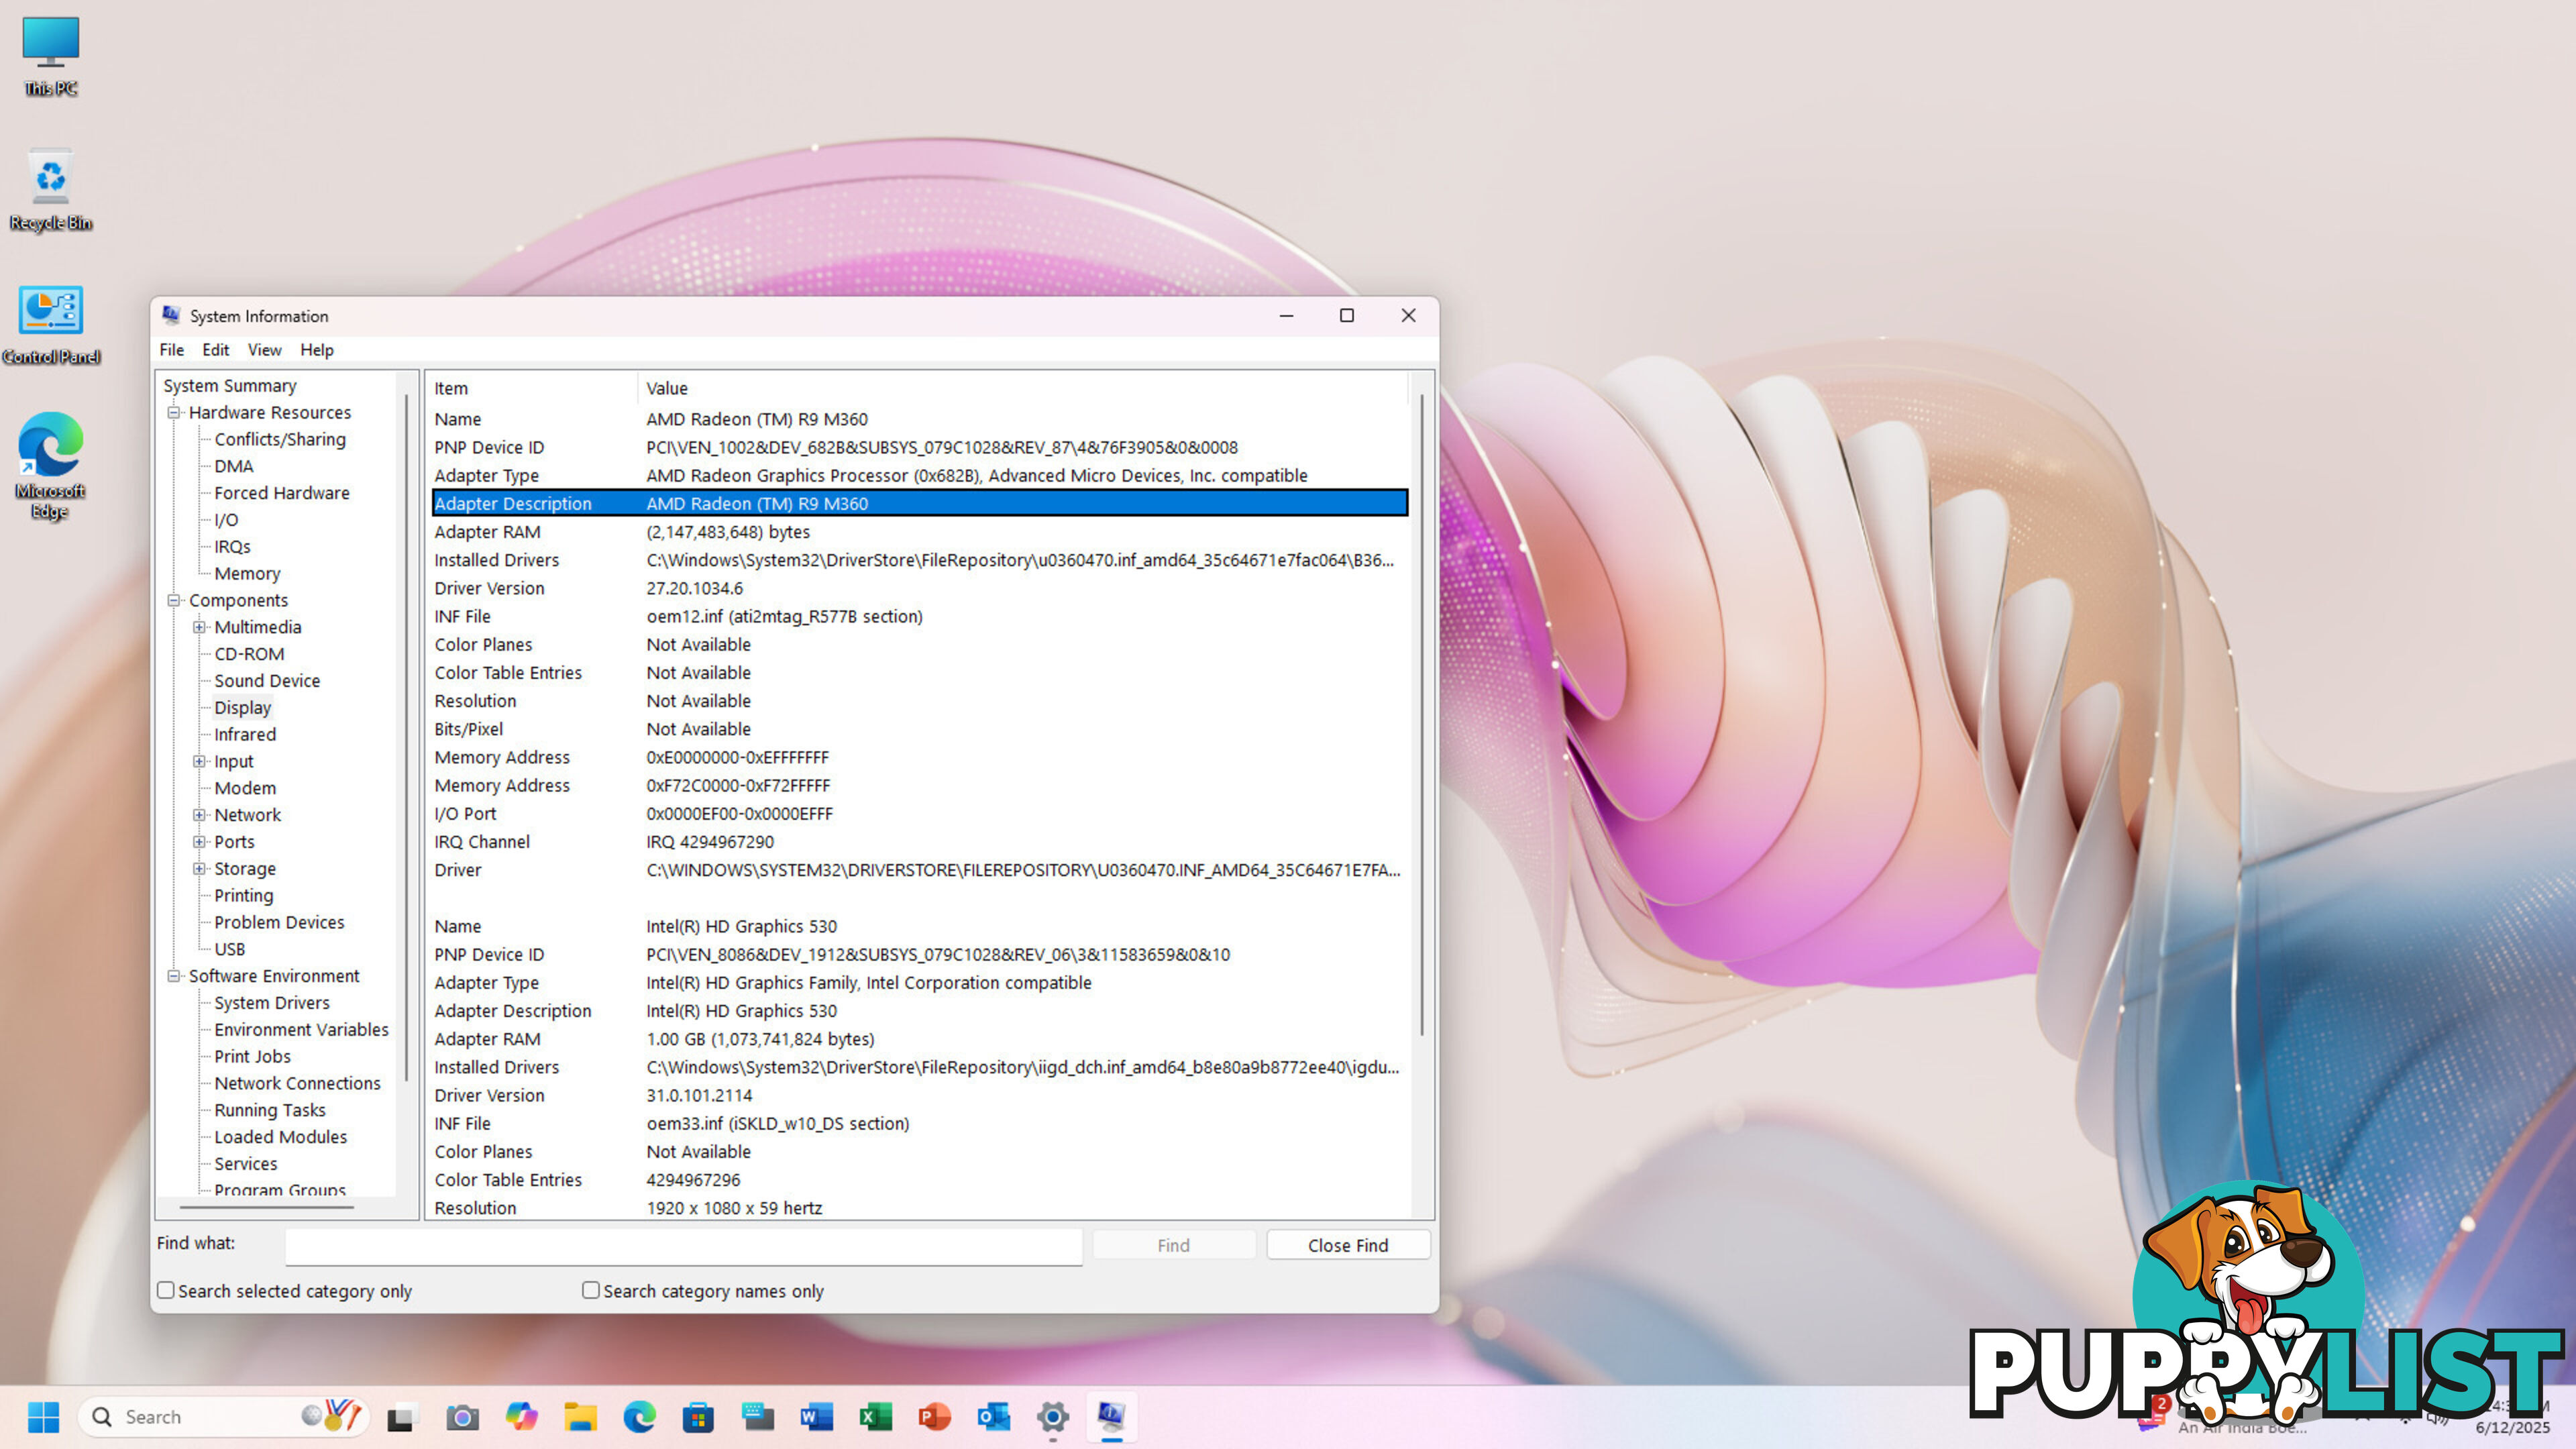The height and width of the screenshot is (1449, 2576).
Task: Open Microsoft Store from taskbar
Action: [698, 1417]
